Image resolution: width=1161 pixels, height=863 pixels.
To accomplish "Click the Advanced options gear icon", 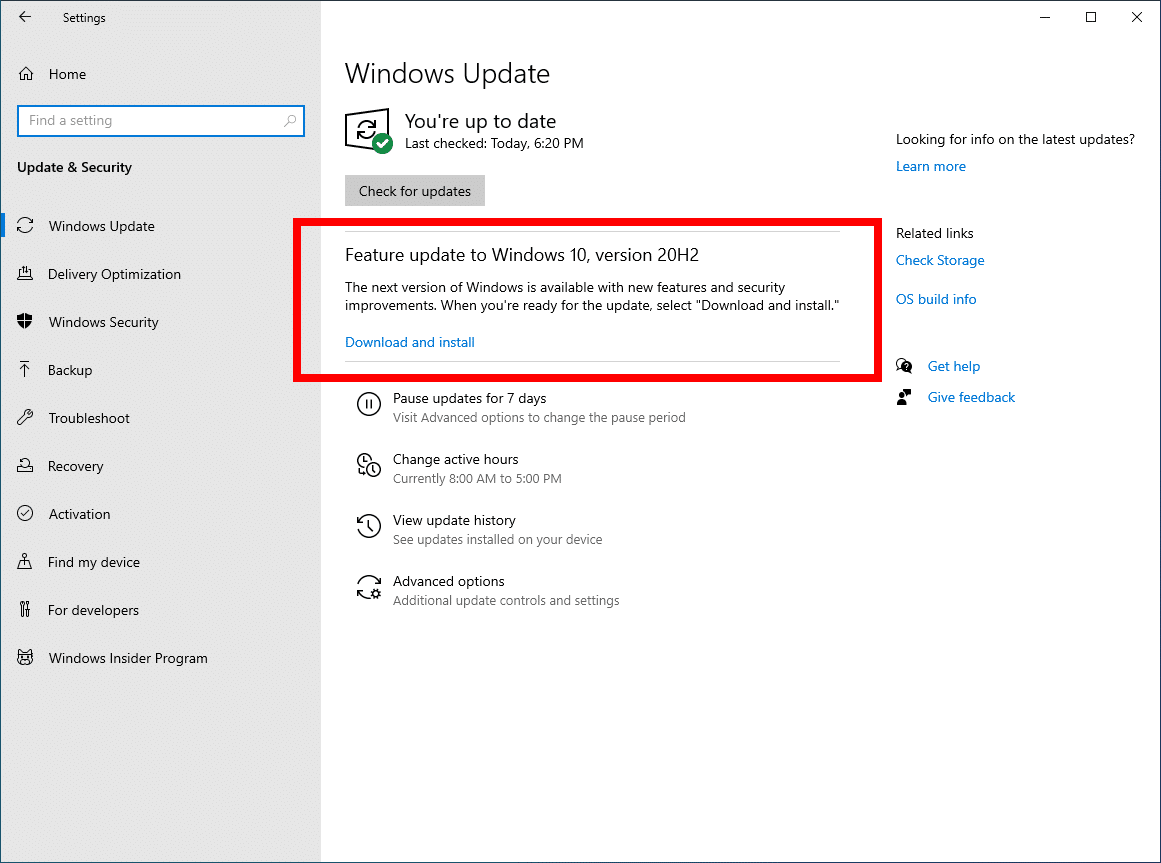I will coord(369,588).
